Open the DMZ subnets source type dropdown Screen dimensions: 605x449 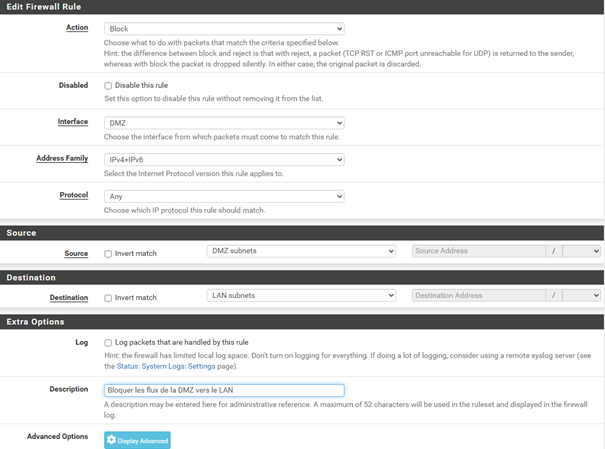click(301, 252)
